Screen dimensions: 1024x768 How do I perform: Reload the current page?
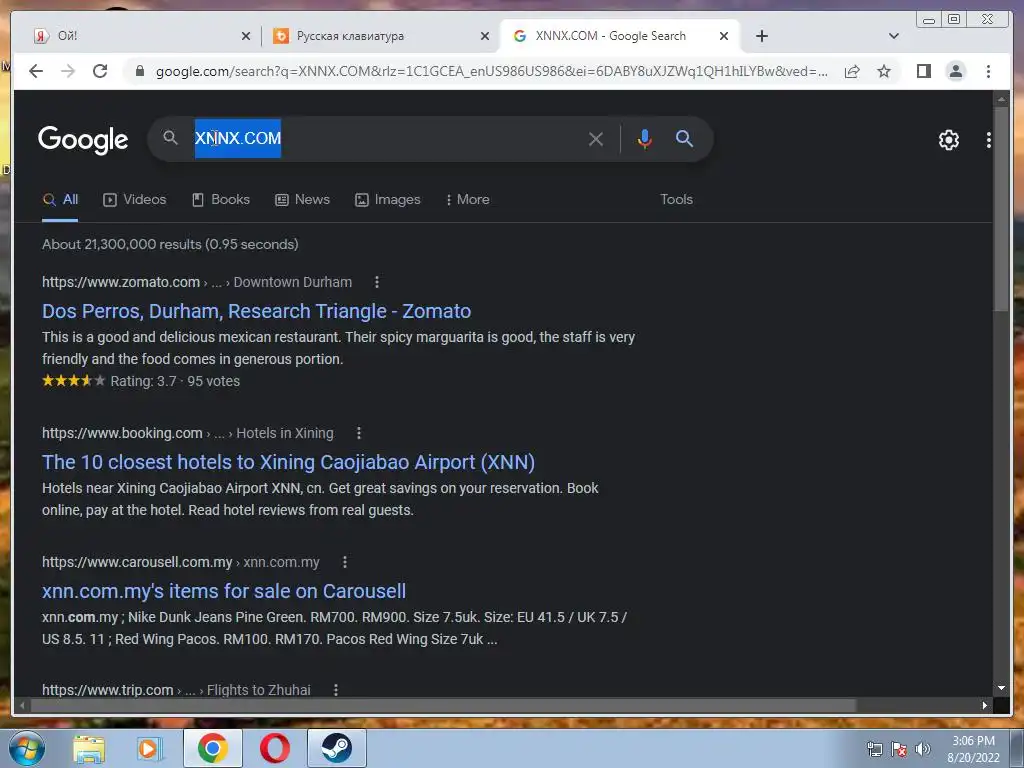[100, 71]
